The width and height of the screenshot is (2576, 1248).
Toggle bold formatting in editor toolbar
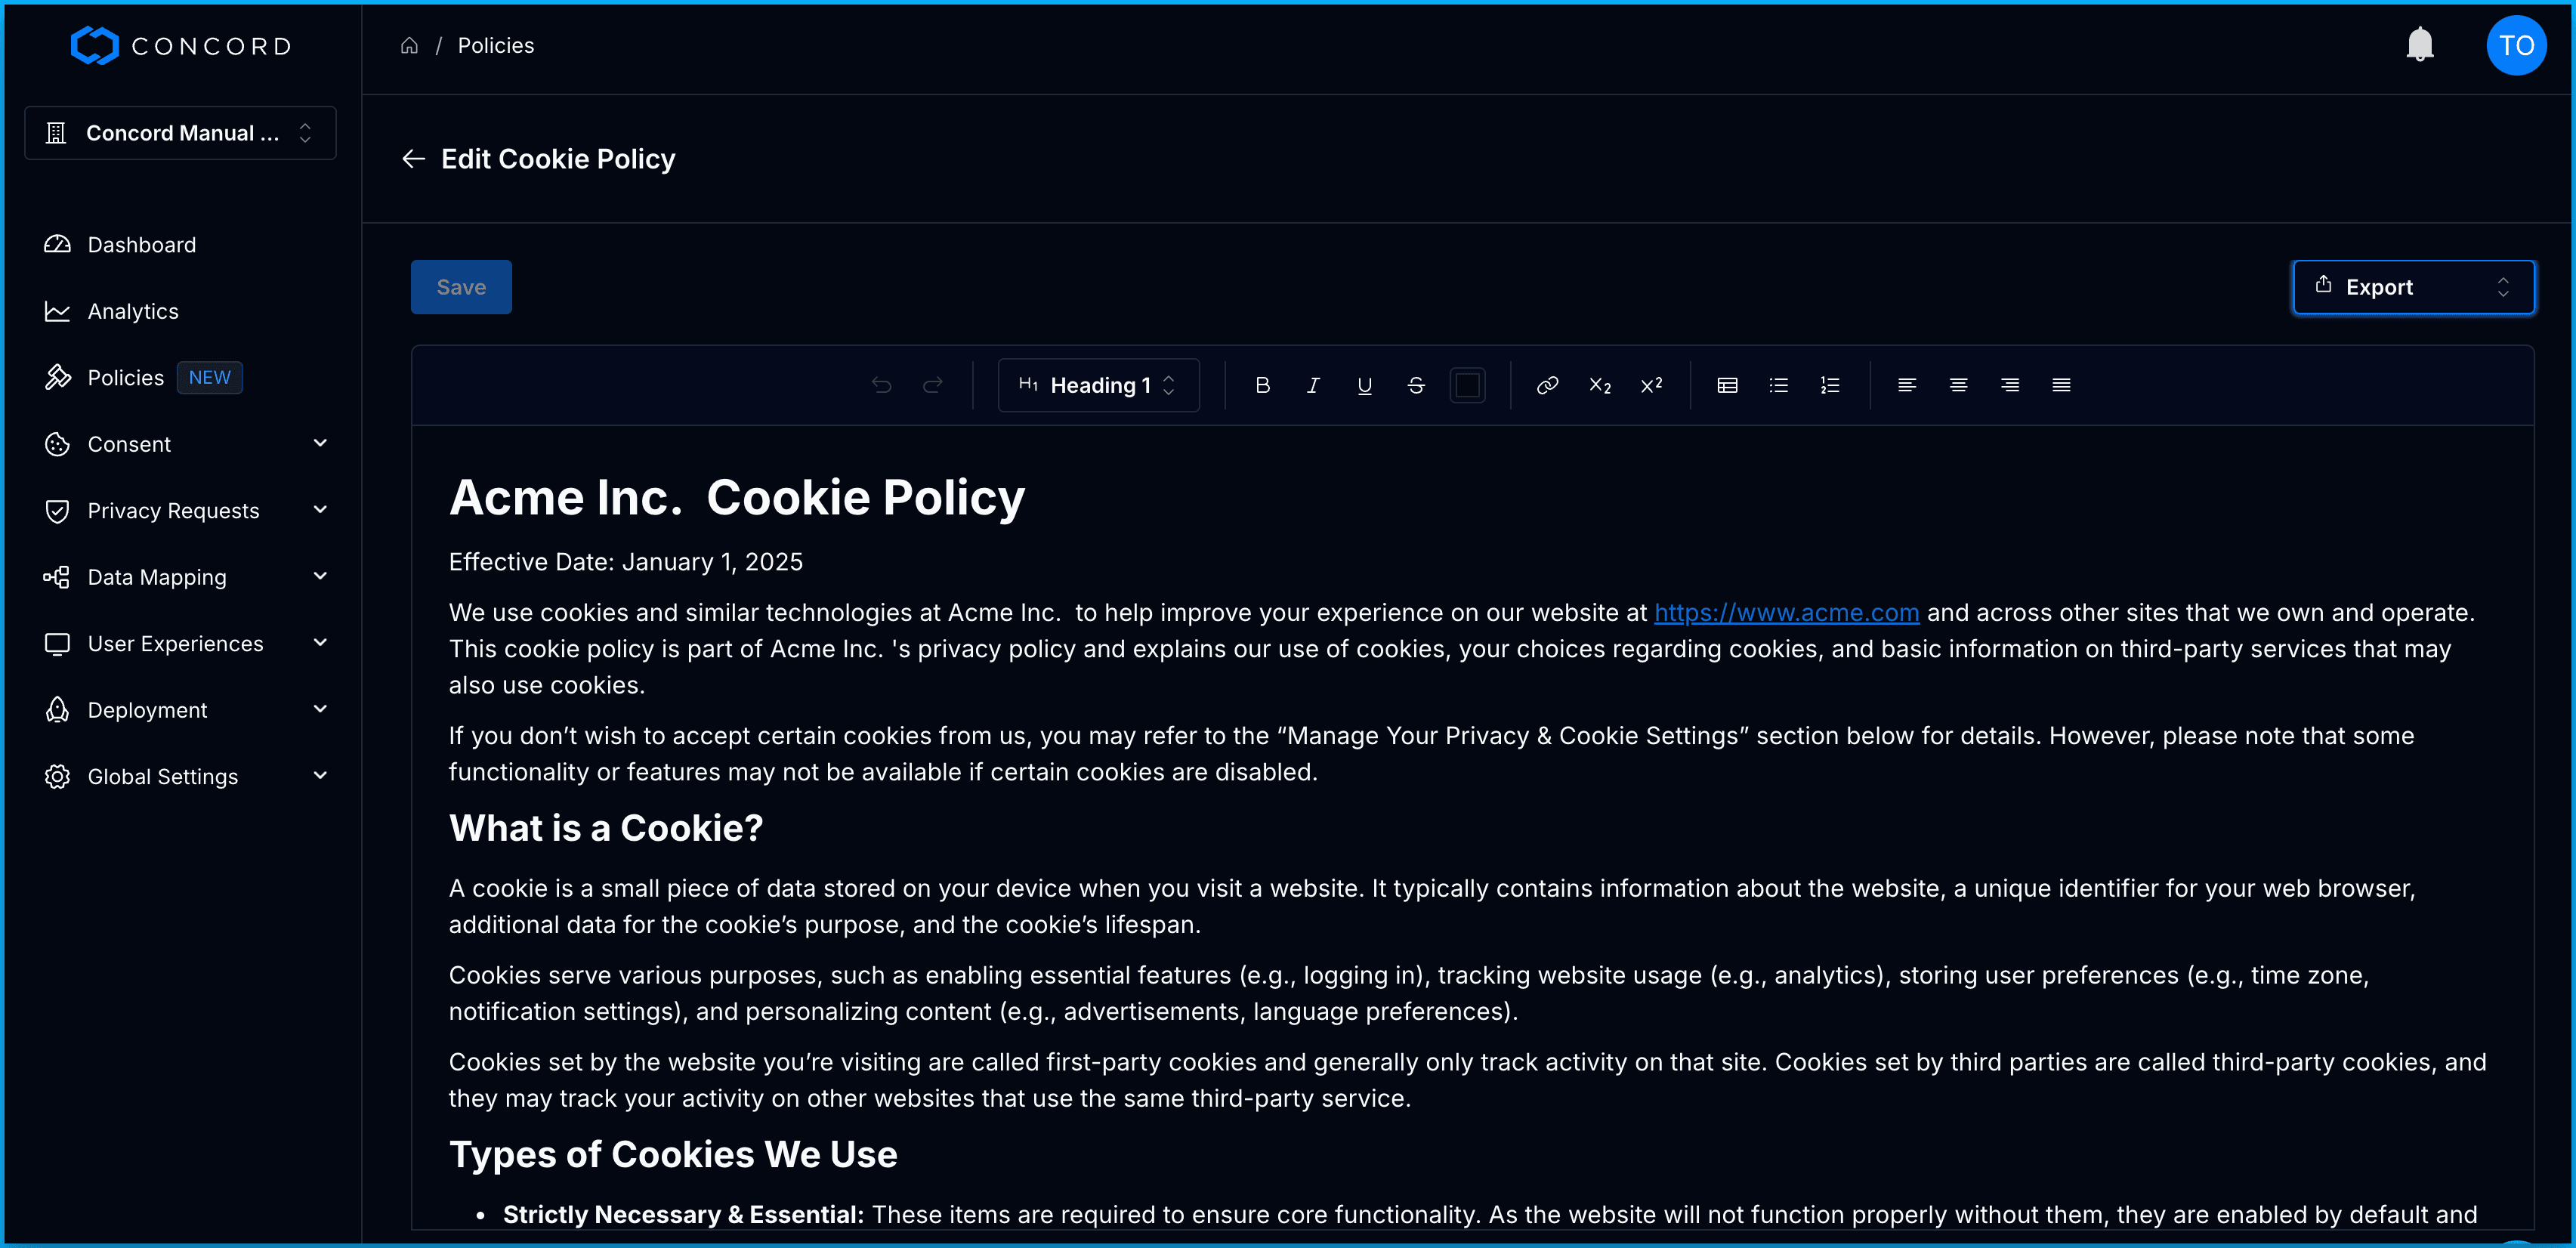pyautogui.click(x=1262, y=385)
